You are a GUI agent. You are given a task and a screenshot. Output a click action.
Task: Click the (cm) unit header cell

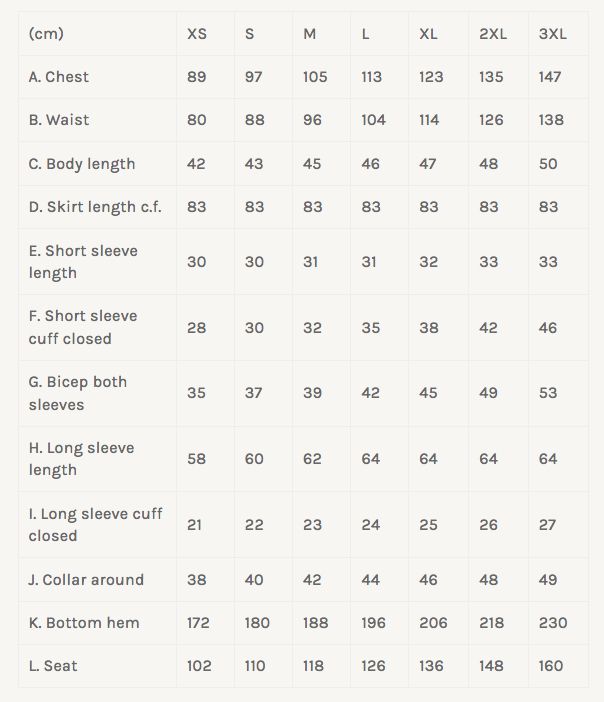point(46,34)
